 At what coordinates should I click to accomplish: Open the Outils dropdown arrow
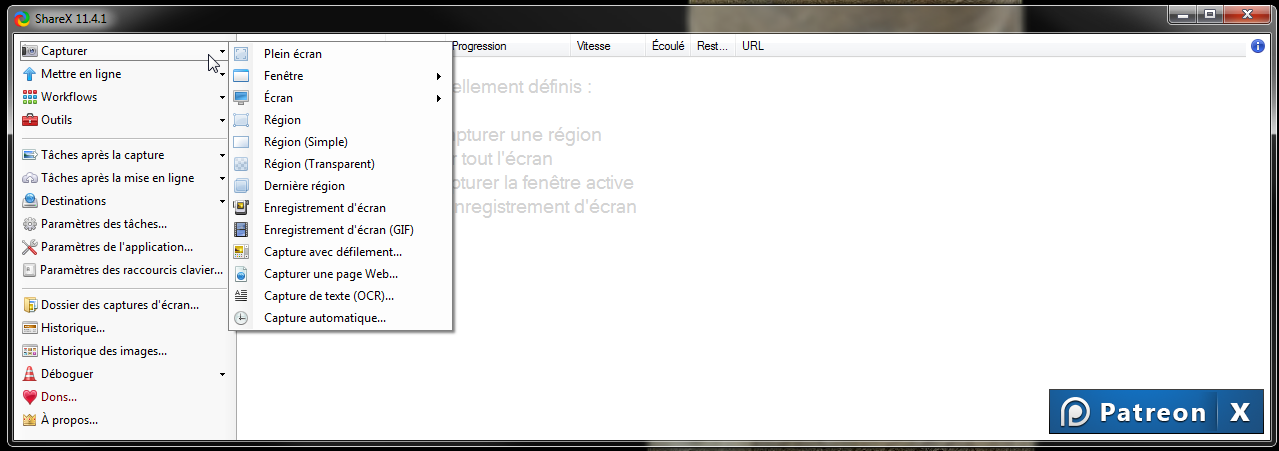click(x=222, y=120)
